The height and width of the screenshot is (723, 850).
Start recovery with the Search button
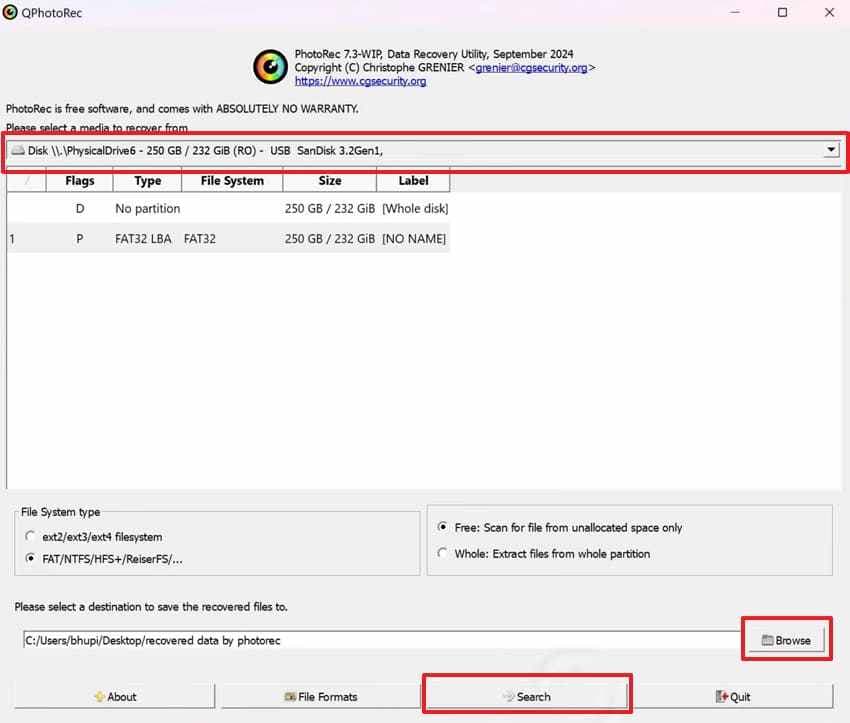tap(527, 696)
